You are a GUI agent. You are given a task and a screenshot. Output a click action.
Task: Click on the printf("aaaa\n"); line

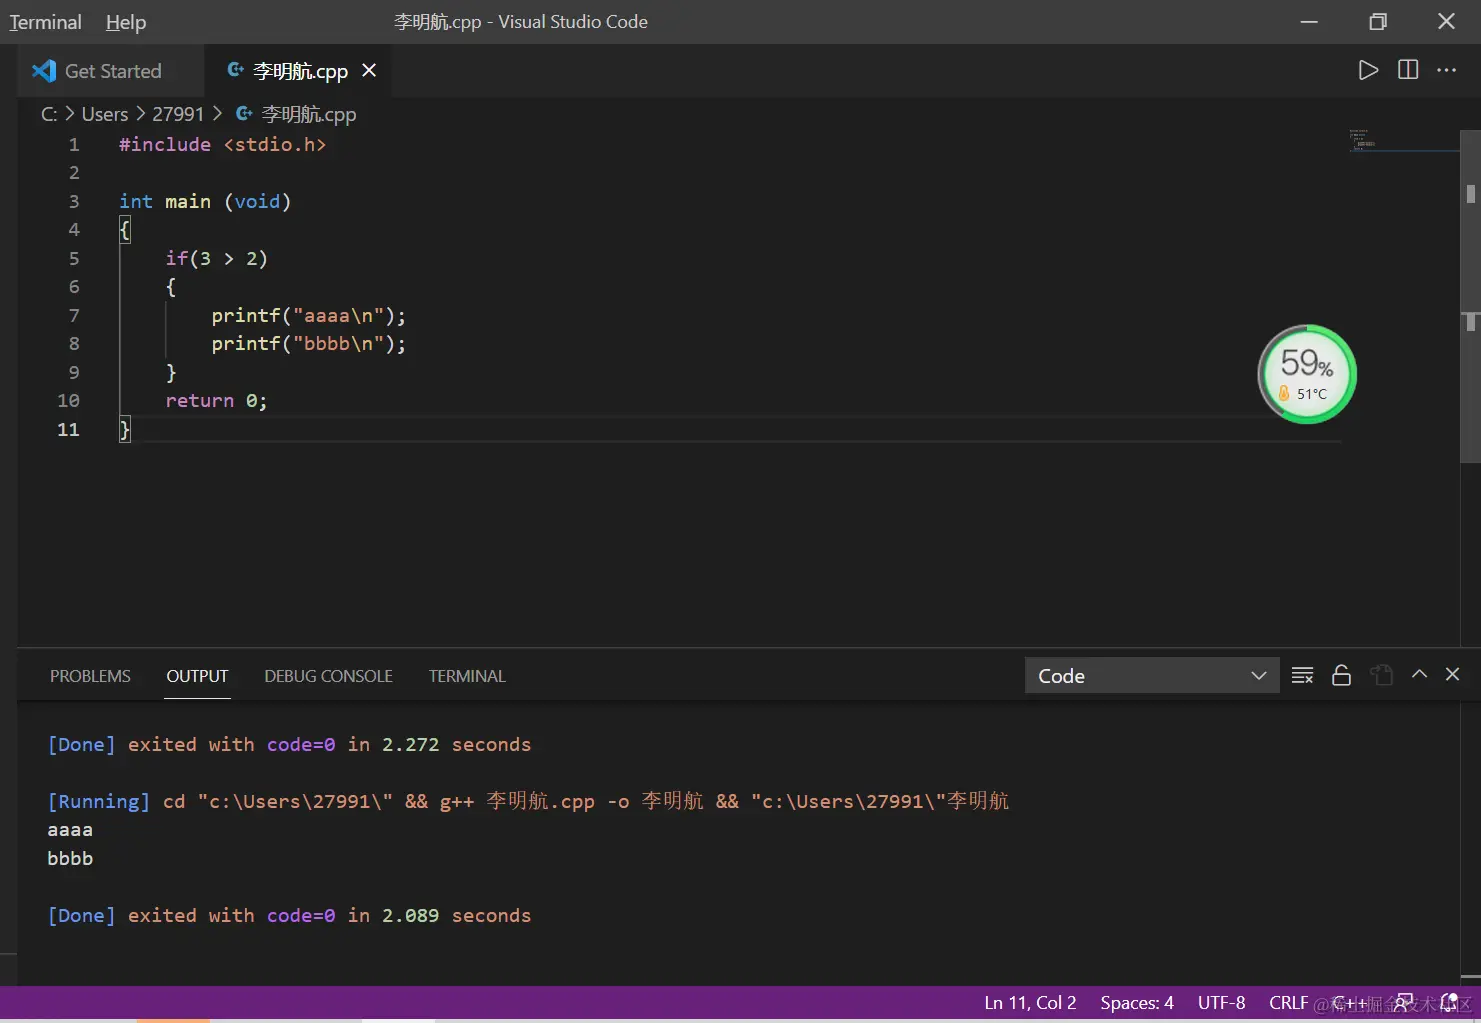click(308, 315)
